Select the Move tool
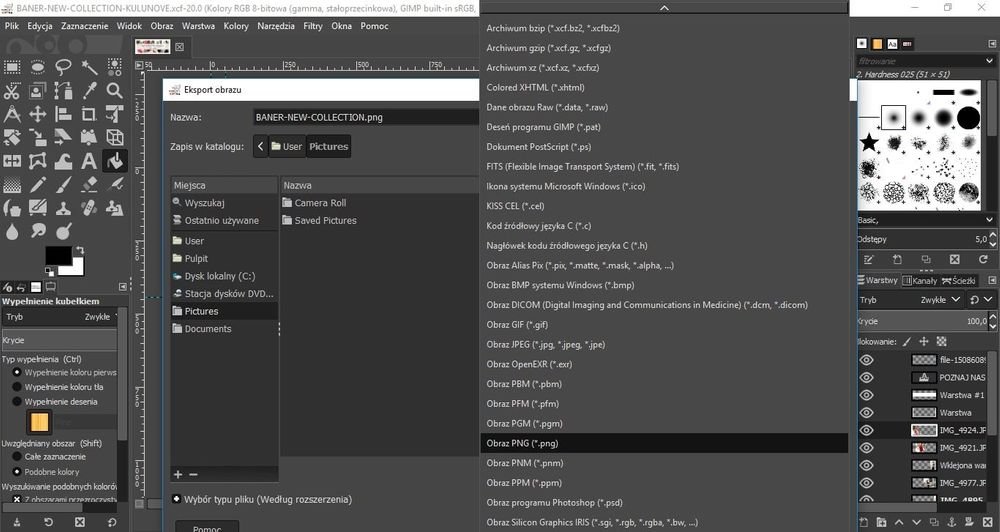 coord(38,114)
